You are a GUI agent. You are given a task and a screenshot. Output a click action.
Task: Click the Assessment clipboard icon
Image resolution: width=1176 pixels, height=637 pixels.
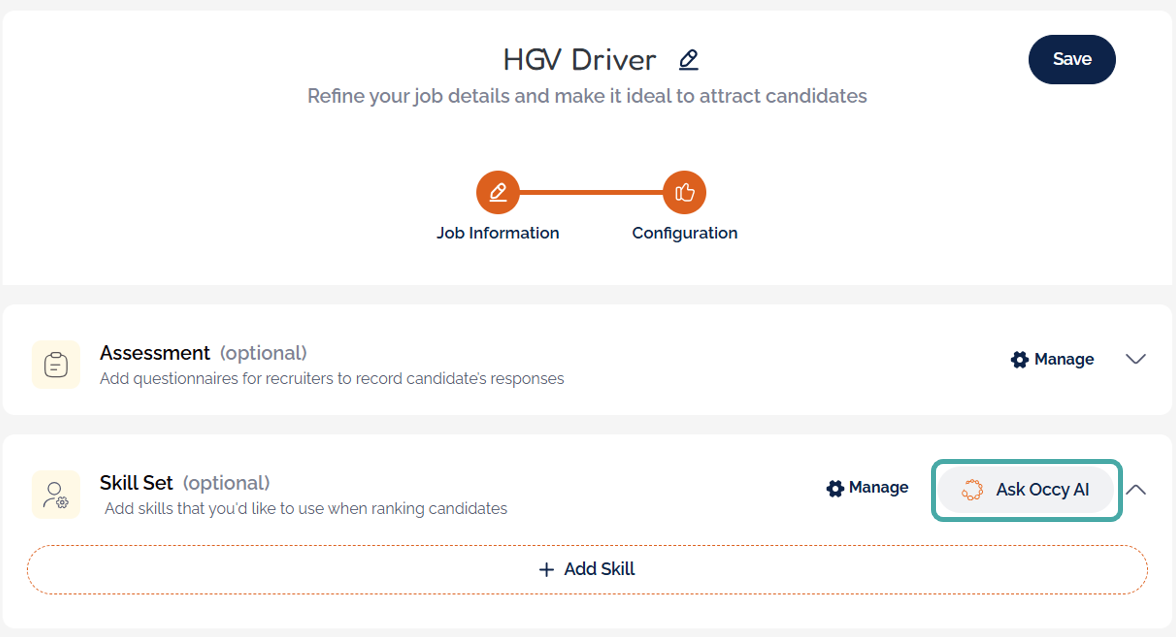coord(56,365)
